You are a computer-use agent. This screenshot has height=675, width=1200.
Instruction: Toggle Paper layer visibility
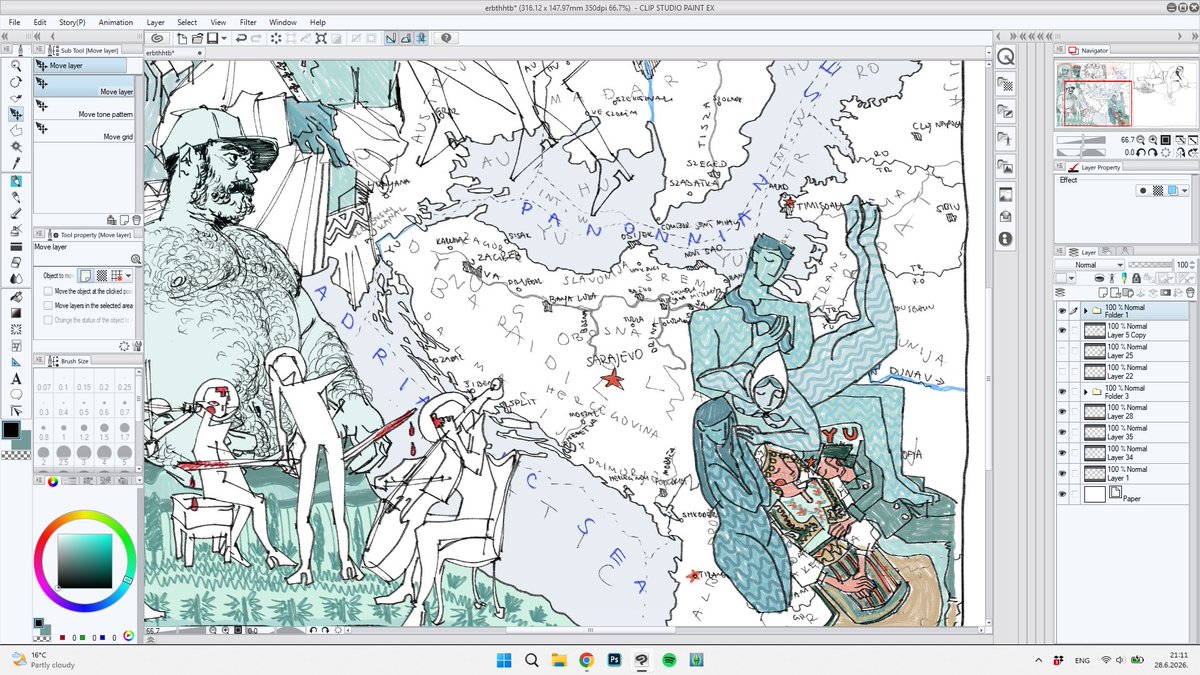1062,494
